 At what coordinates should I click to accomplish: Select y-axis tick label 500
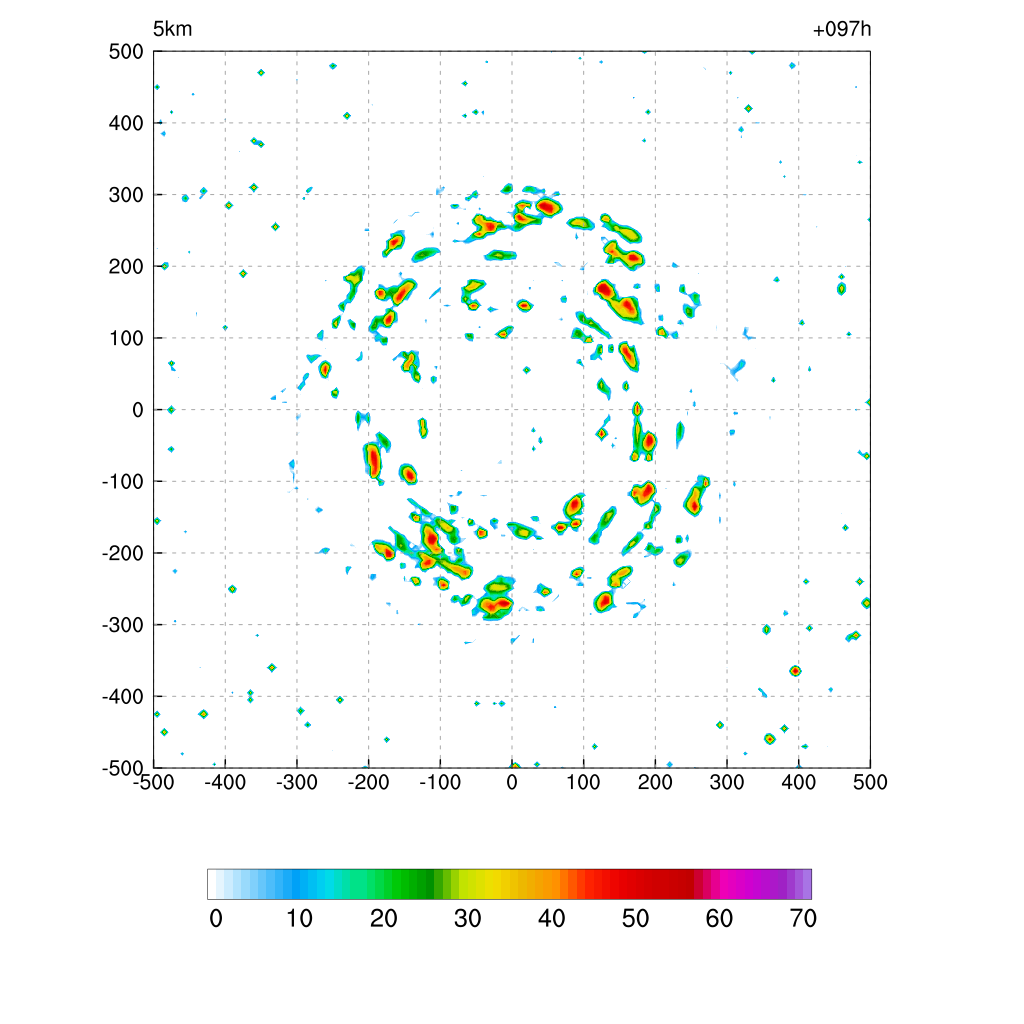tap(126, 52)
